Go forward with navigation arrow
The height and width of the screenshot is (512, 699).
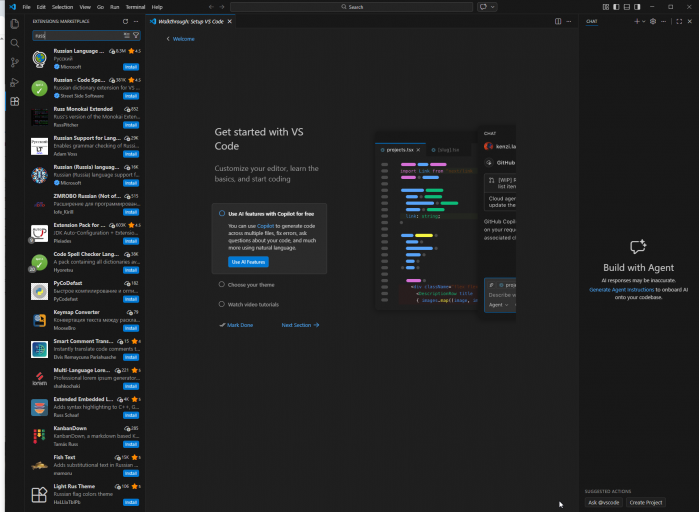tap(222, 7)
